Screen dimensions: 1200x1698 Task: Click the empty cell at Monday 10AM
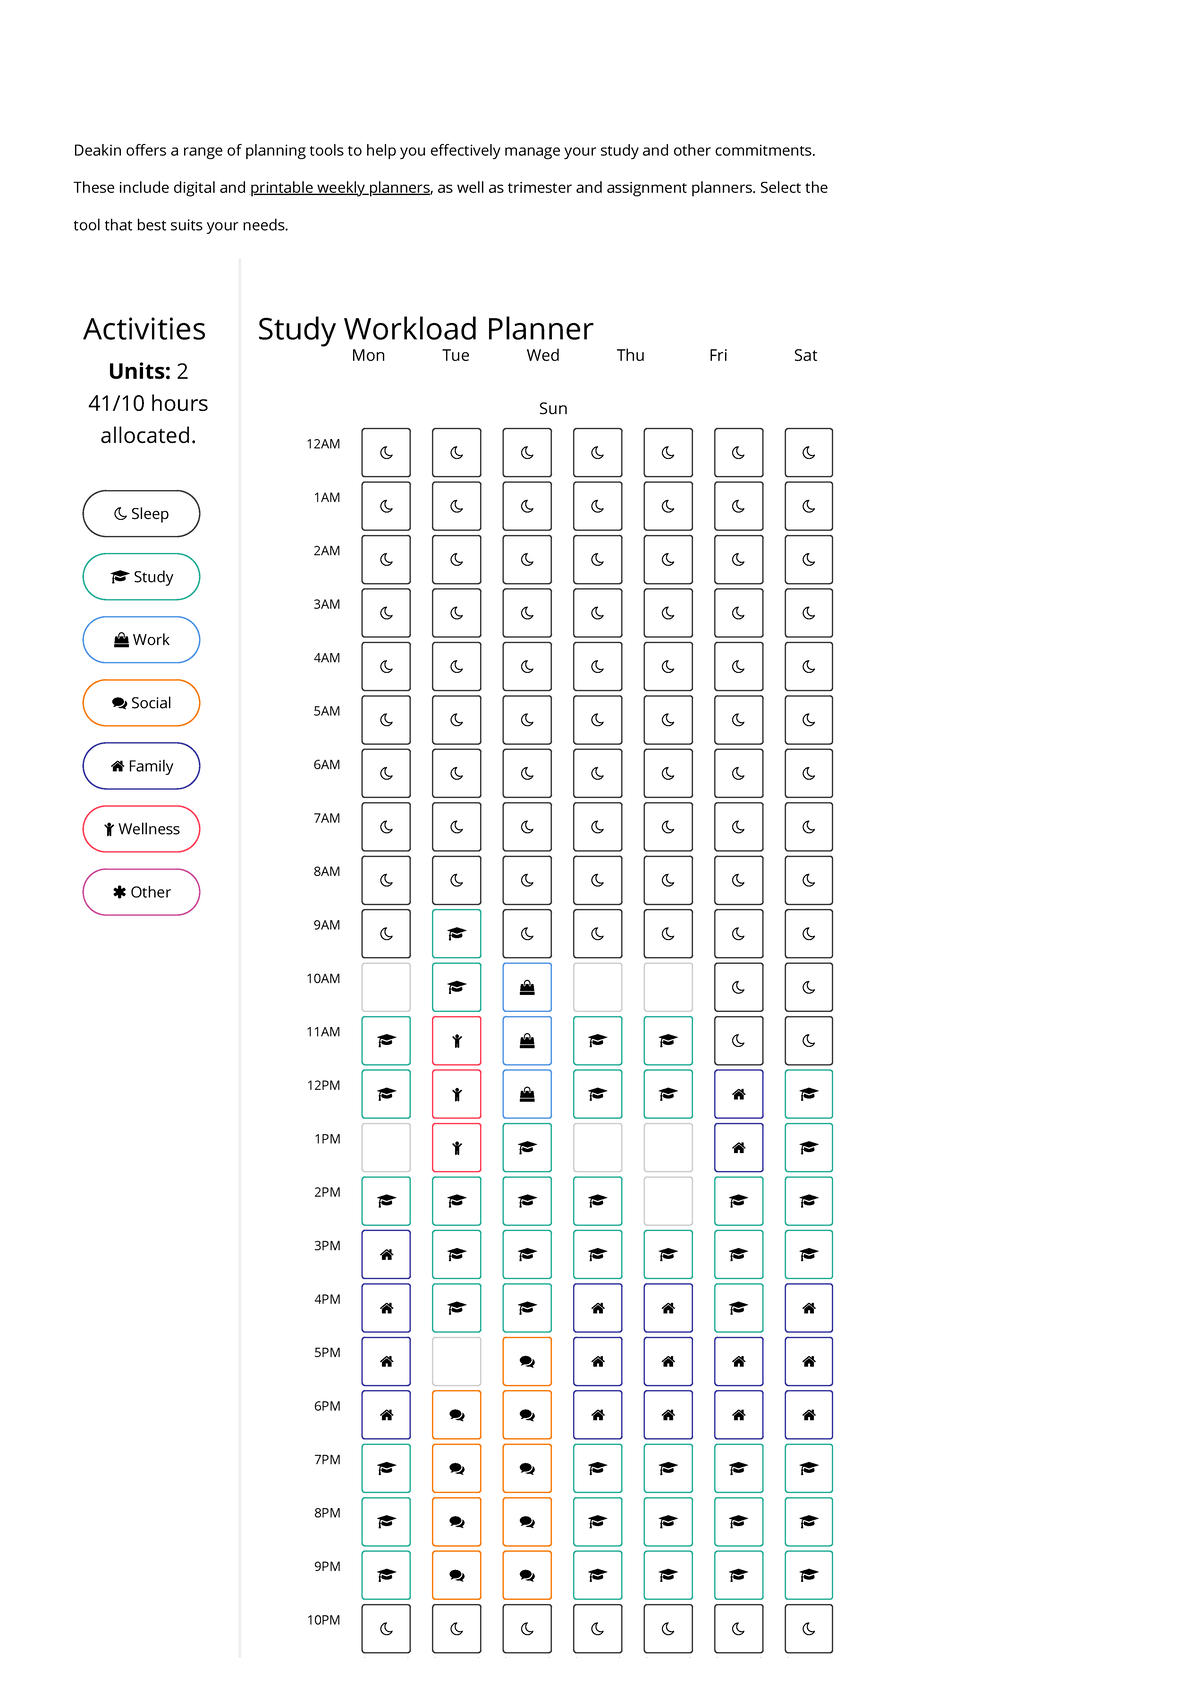pos(386,987)
